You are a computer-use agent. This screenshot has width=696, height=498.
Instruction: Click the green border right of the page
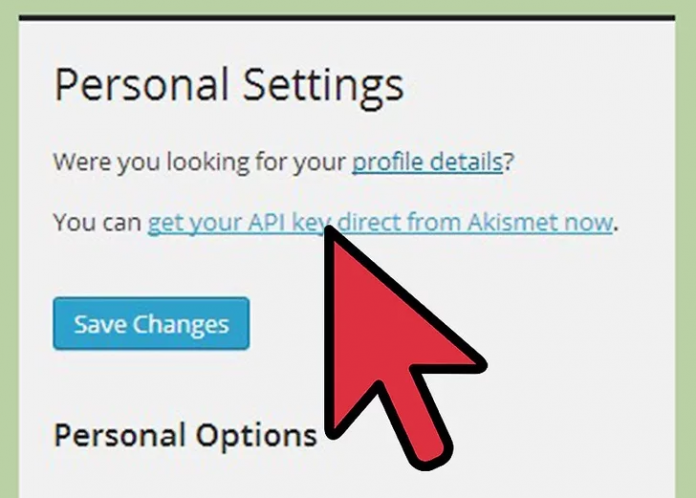[x=686, y=257]
